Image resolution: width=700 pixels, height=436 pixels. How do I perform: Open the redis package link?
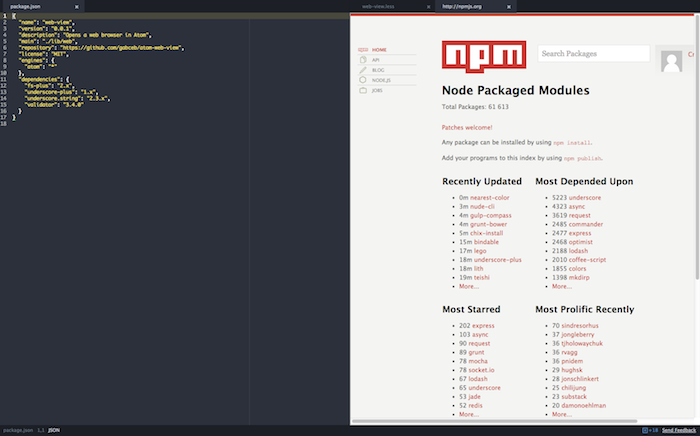click(x=475, y=406)
